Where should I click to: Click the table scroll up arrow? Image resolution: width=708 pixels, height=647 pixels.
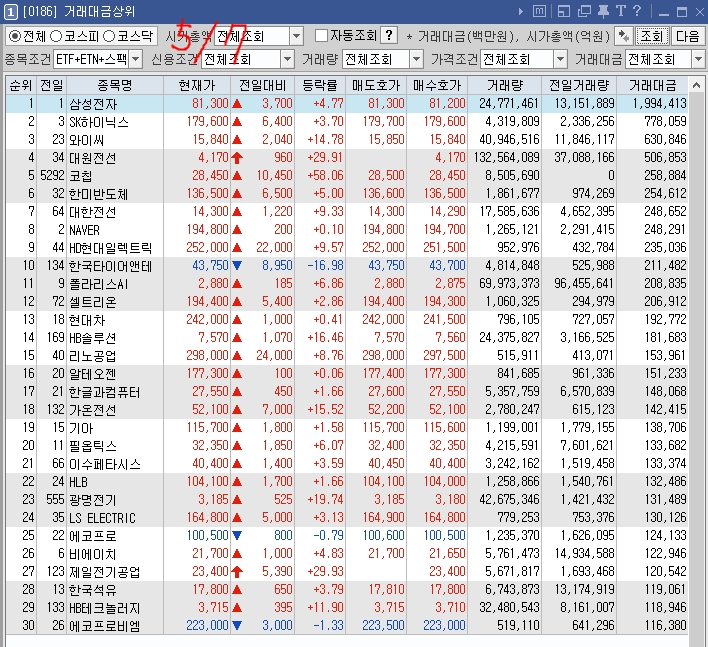click(x=697, y=85)
